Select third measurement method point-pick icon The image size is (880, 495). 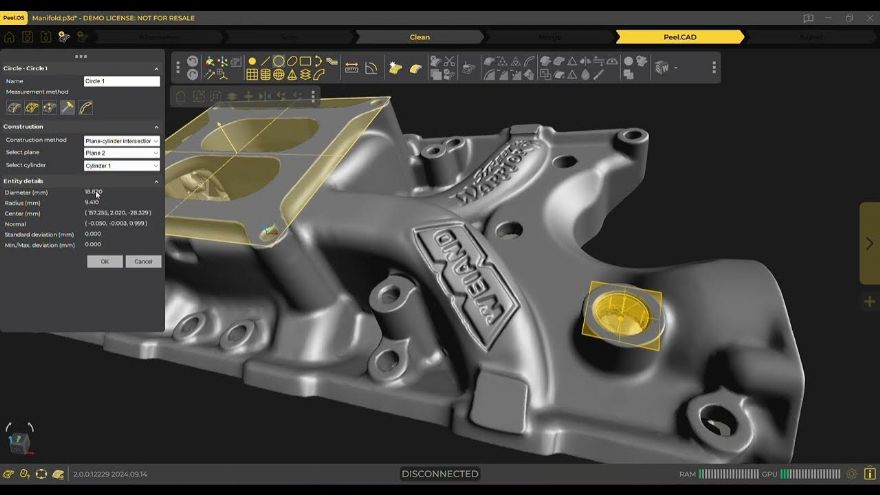pyautogui.click(x=49, y=107)
